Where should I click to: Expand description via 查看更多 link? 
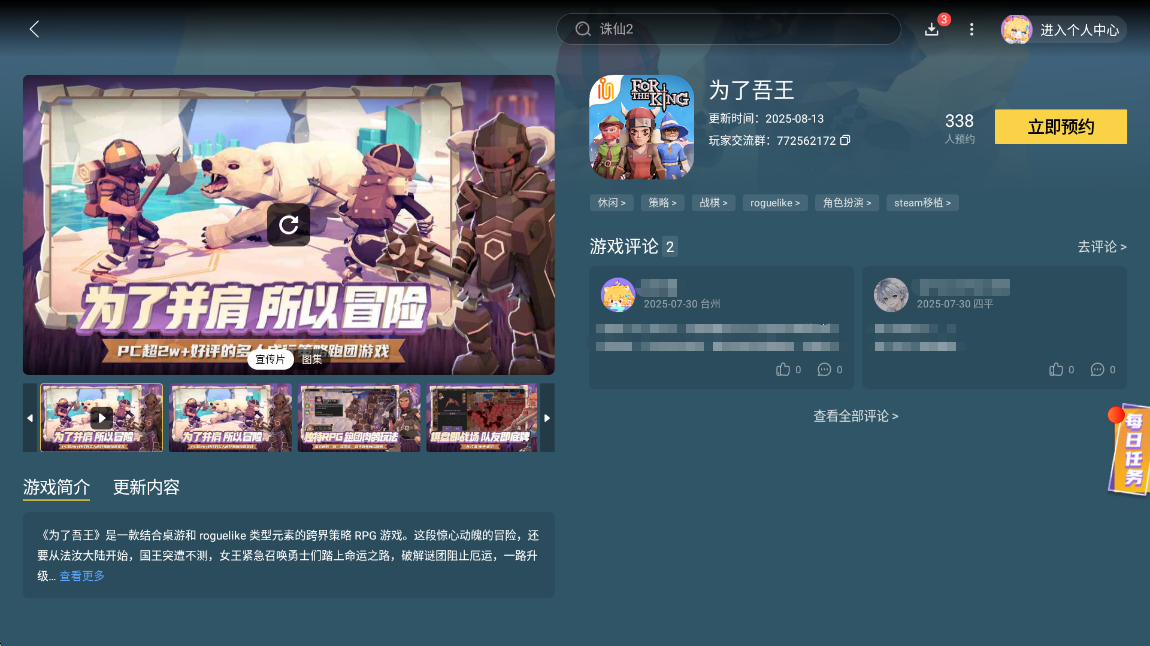coord(82,576)
